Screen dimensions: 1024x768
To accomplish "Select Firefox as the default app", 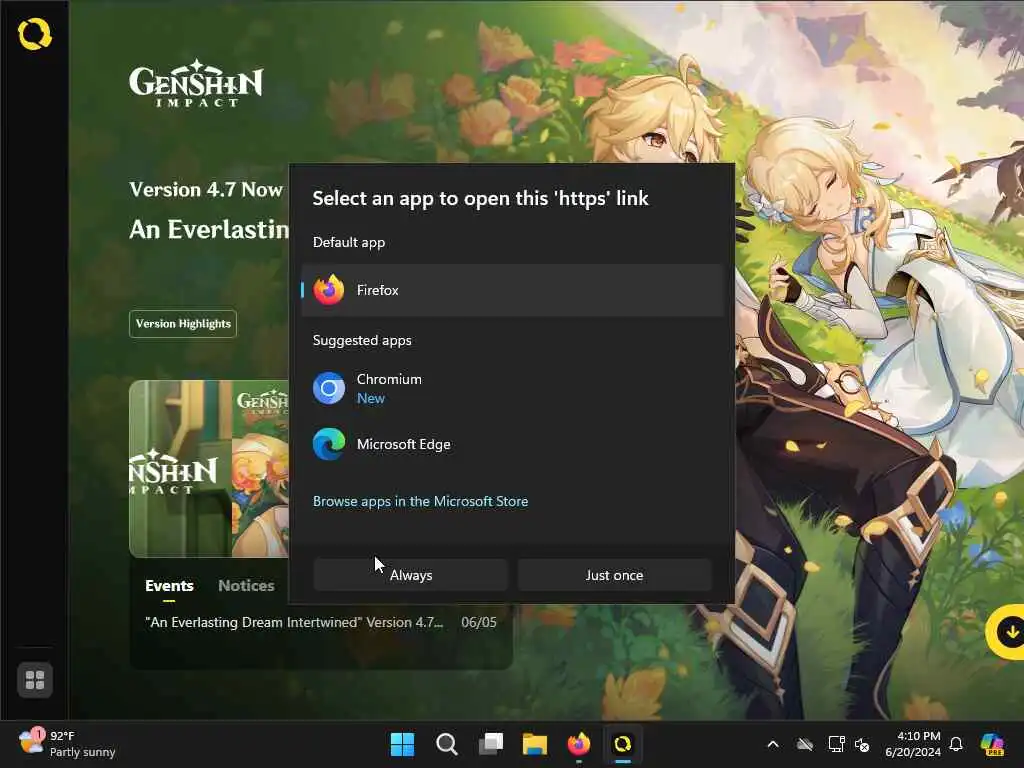I will (x=513, y=290).
